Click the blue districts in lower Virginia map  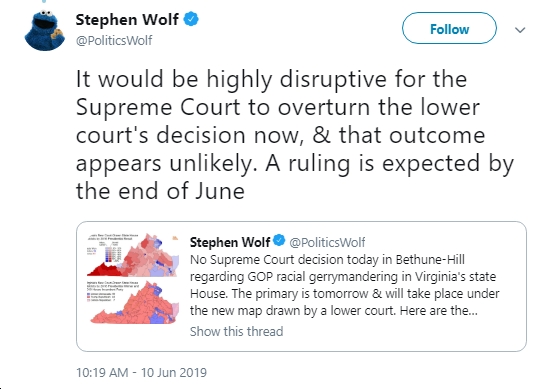tap(157, 317)
